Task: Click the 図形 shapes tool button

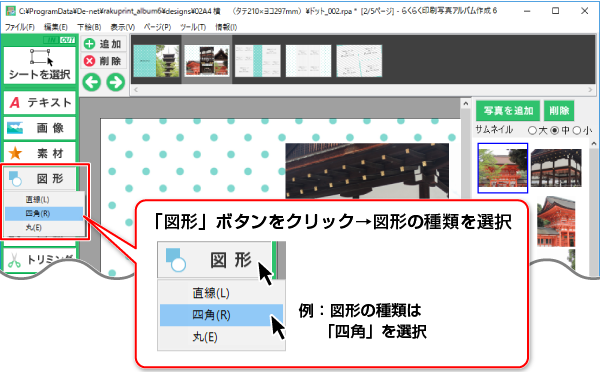Action: pyautogui.click(x=40, y=178)
